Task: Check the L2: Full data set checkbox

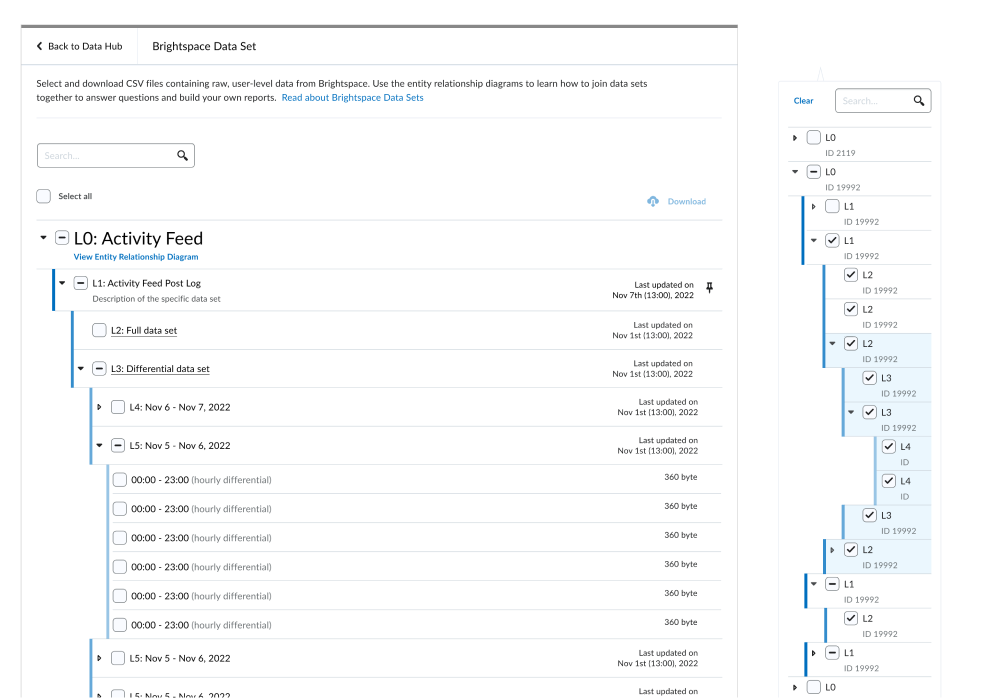Action: pos(99,330)
